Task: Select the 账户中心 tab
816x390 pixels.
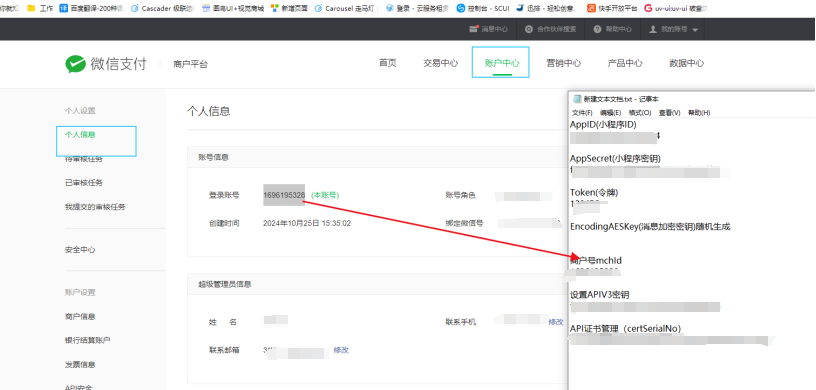Action: (x=501, y=62)
